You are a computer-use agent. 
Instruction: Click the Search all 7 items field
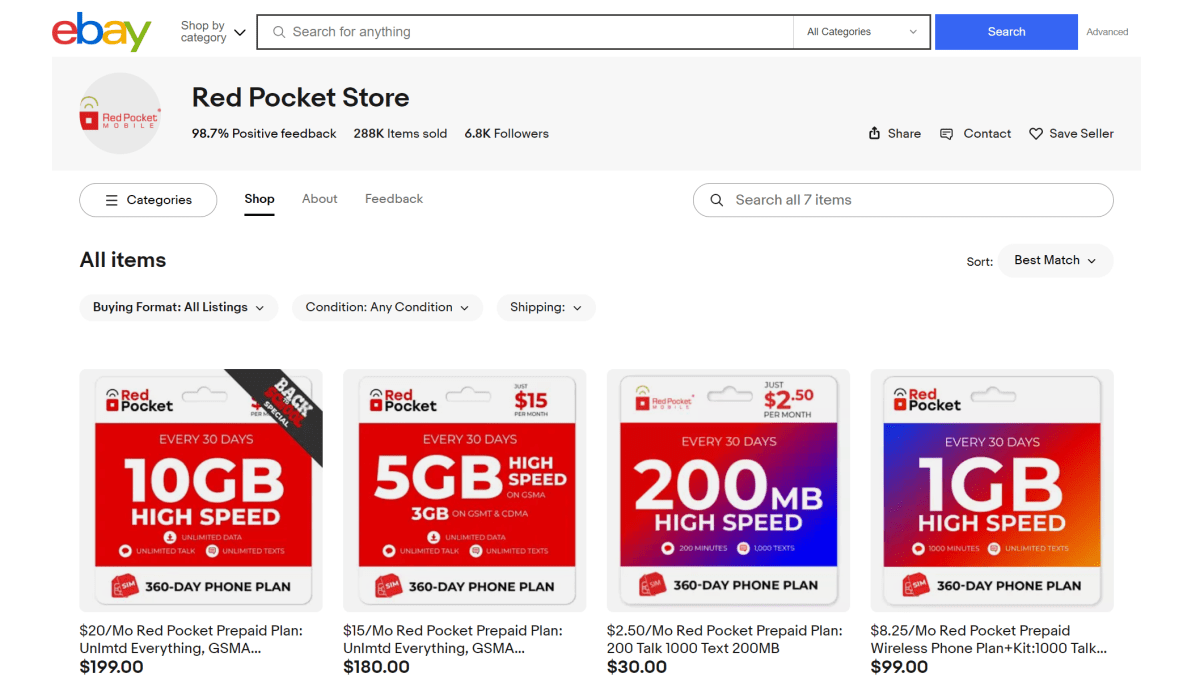[903, 200]
